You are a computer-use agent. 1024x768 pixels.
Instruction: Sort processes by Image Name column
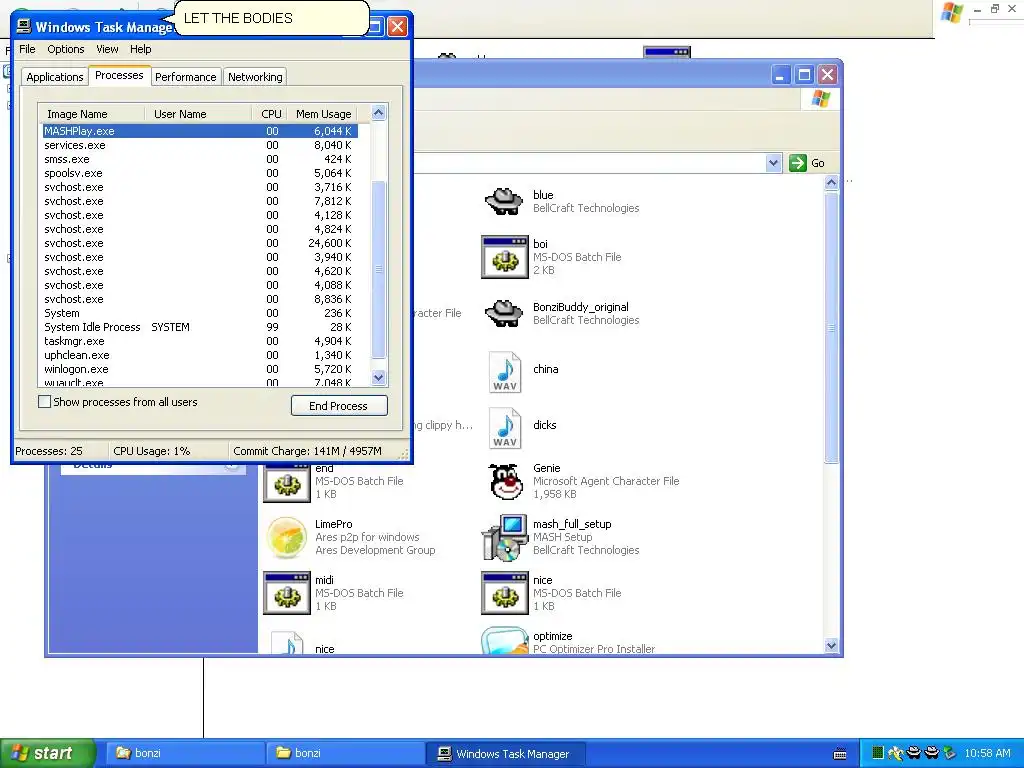(91, 114)
